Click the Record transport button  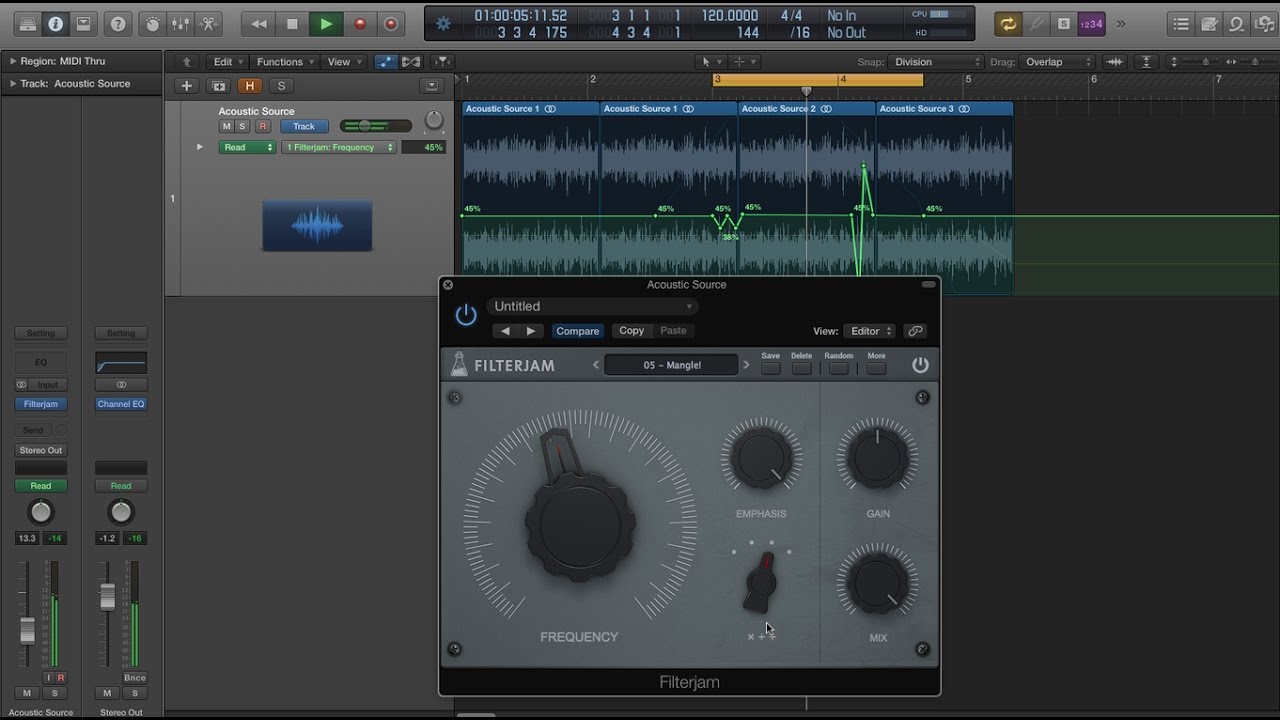[x=360, y=24]
